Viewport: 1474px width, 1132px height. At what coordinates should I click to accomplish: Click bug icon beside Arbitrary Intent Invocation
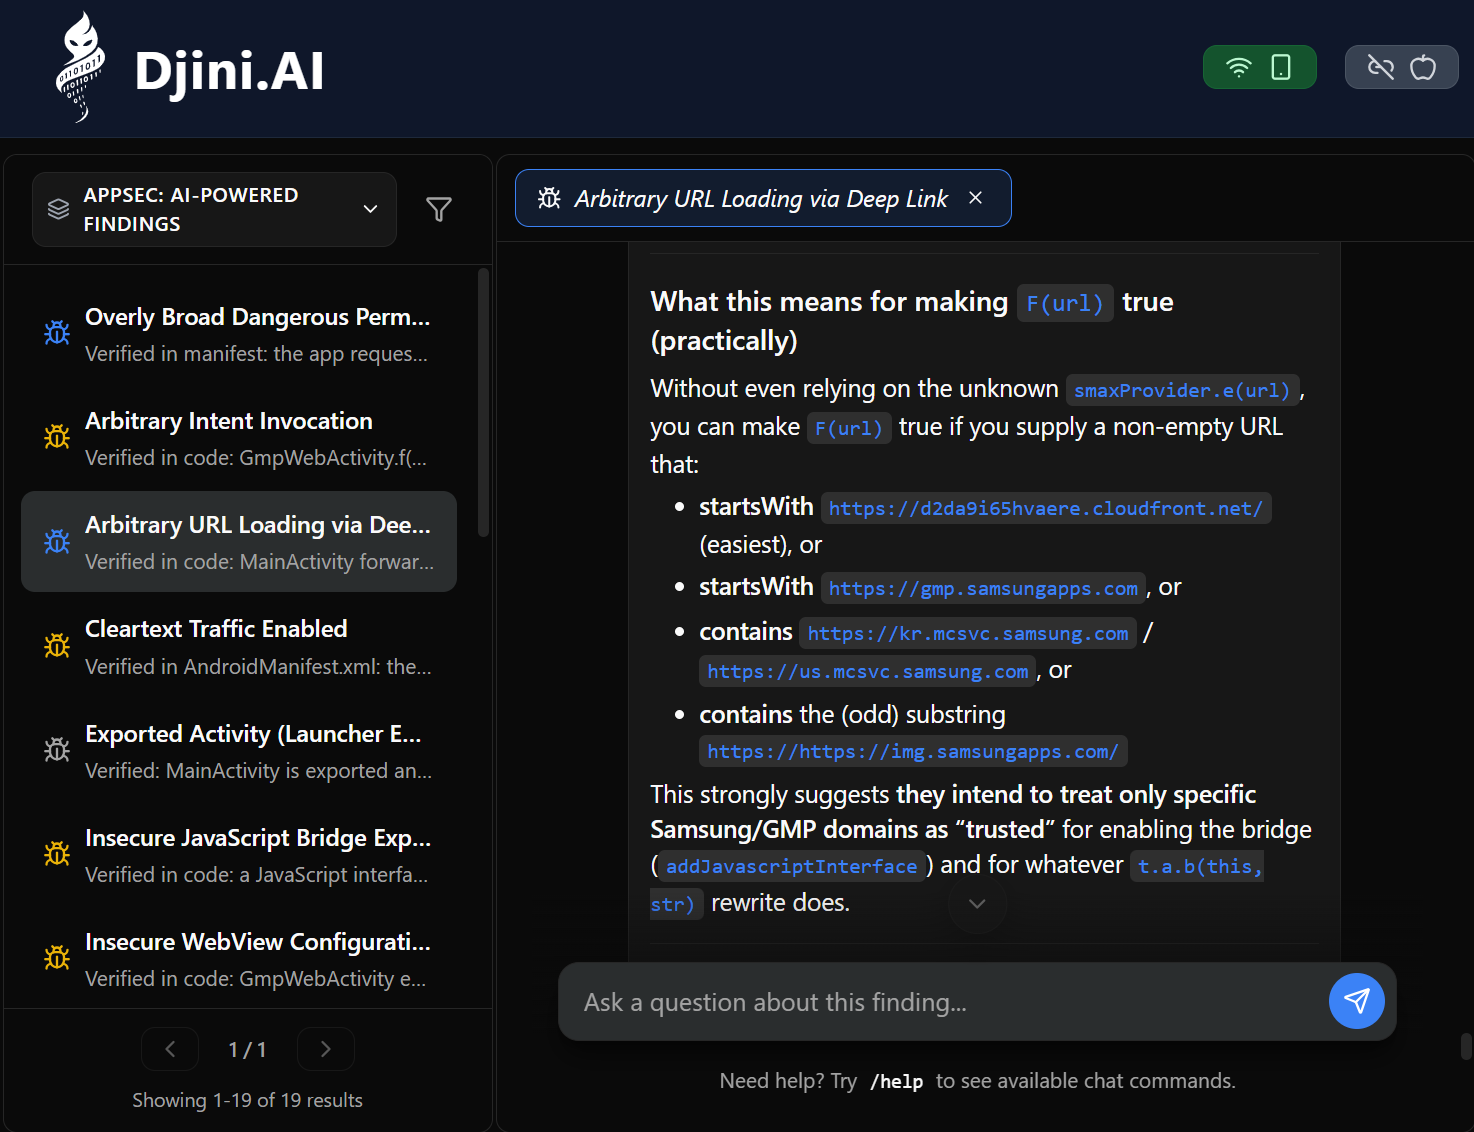[x=57, y=437]
